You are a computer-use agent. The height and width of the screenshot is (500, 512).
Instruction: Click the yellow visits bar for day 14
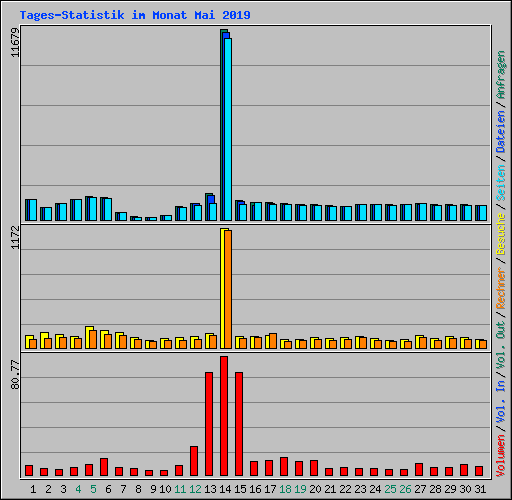point(223,288)
